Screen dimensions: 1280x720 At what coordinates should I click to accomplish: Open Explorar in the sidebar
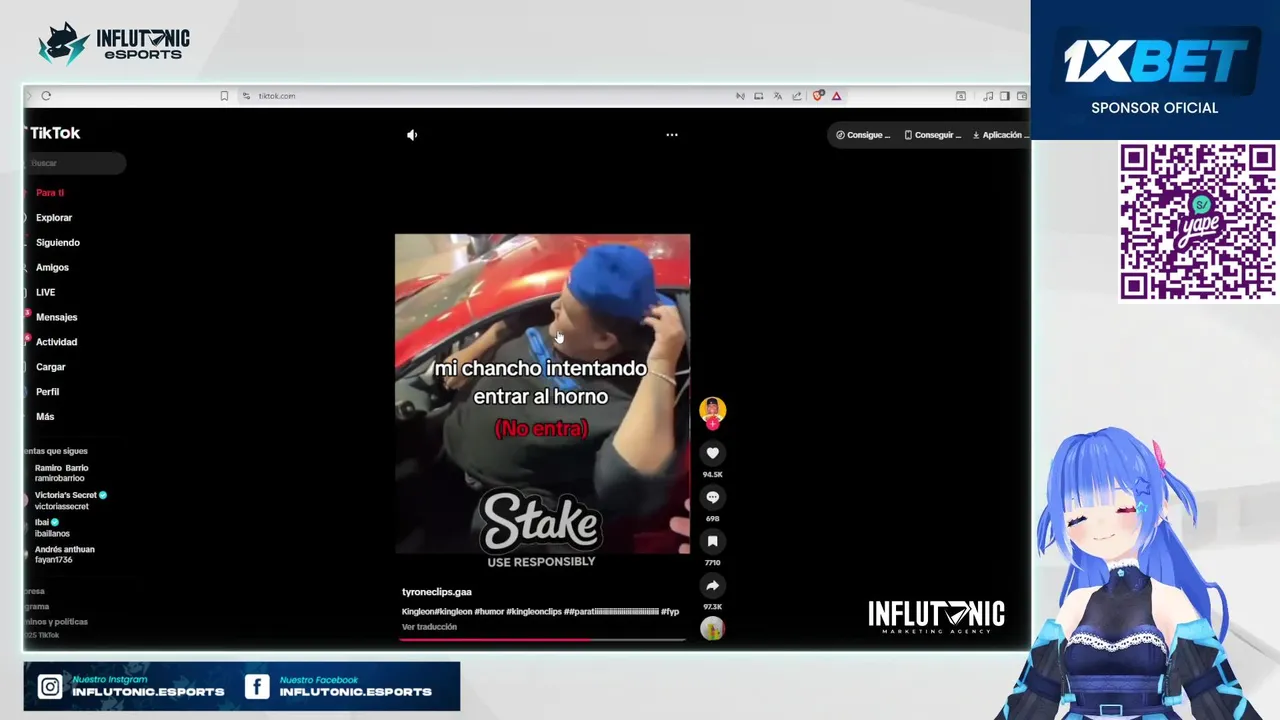click(54, 218)
